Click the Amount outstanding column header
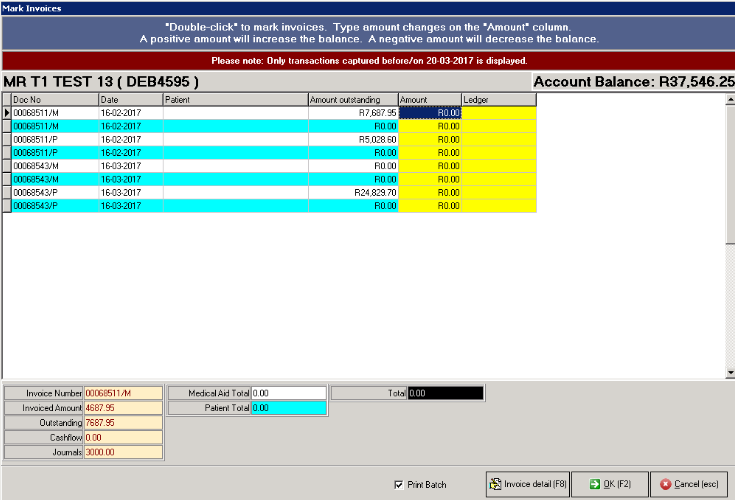 352,100
